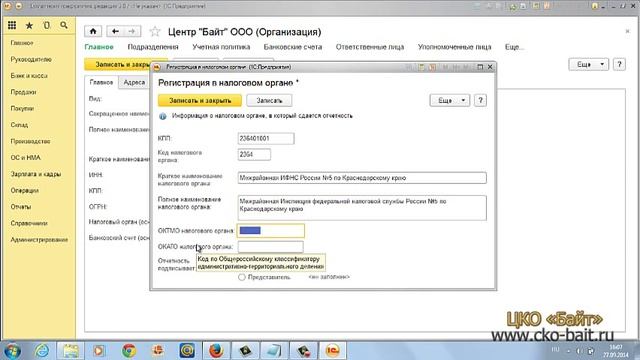Navigate back with left arrow
The height and width of the screenshot is (360, 640).
pyautogui.click(x=115, y=31)
